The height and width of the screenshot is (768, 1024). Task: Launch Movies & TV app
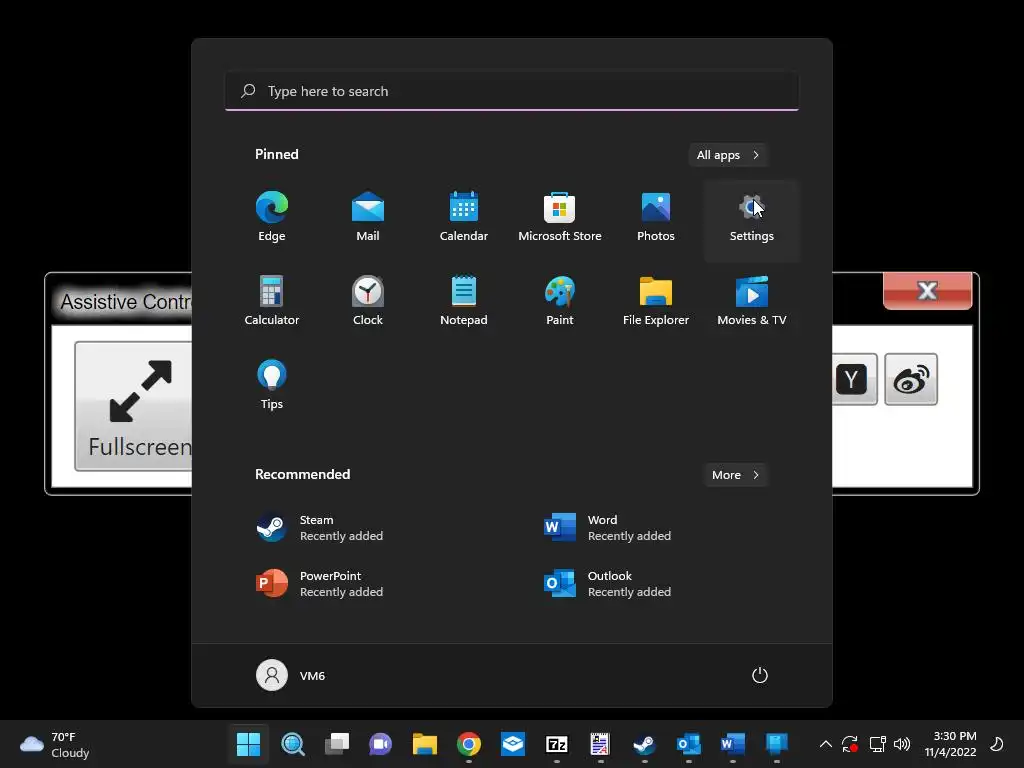(752, 301)
